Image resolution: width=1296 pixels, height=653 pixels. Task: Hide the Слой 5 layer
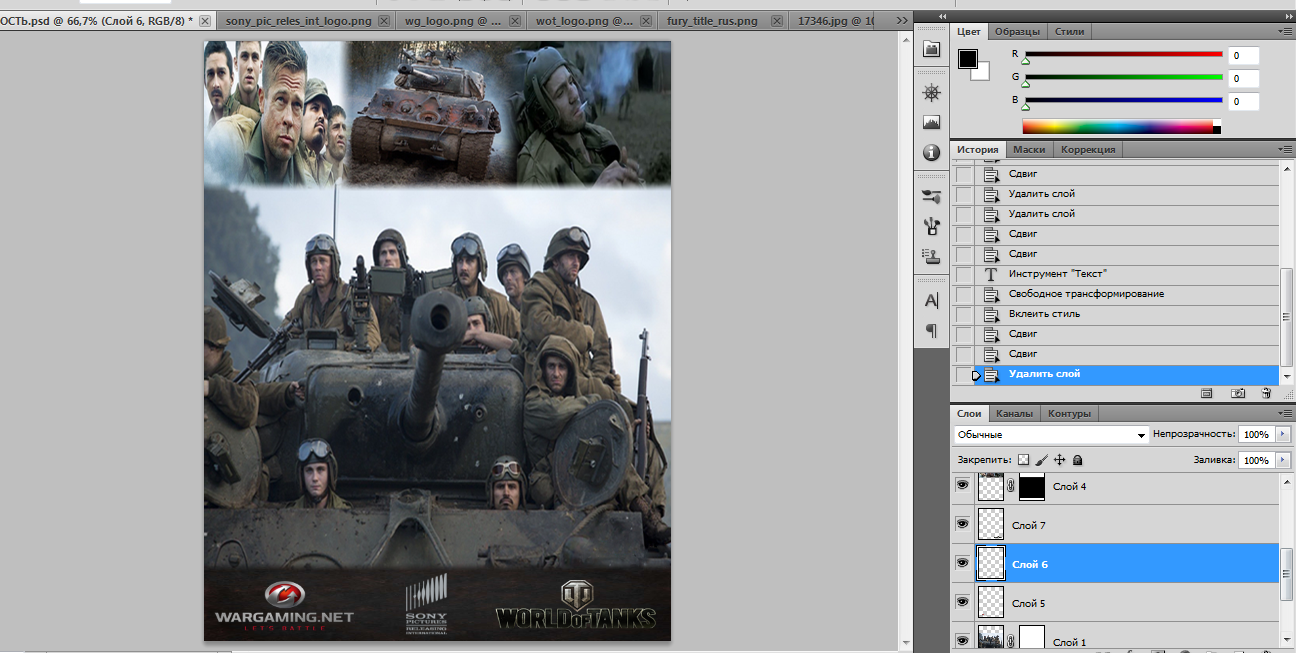[962, 602]
